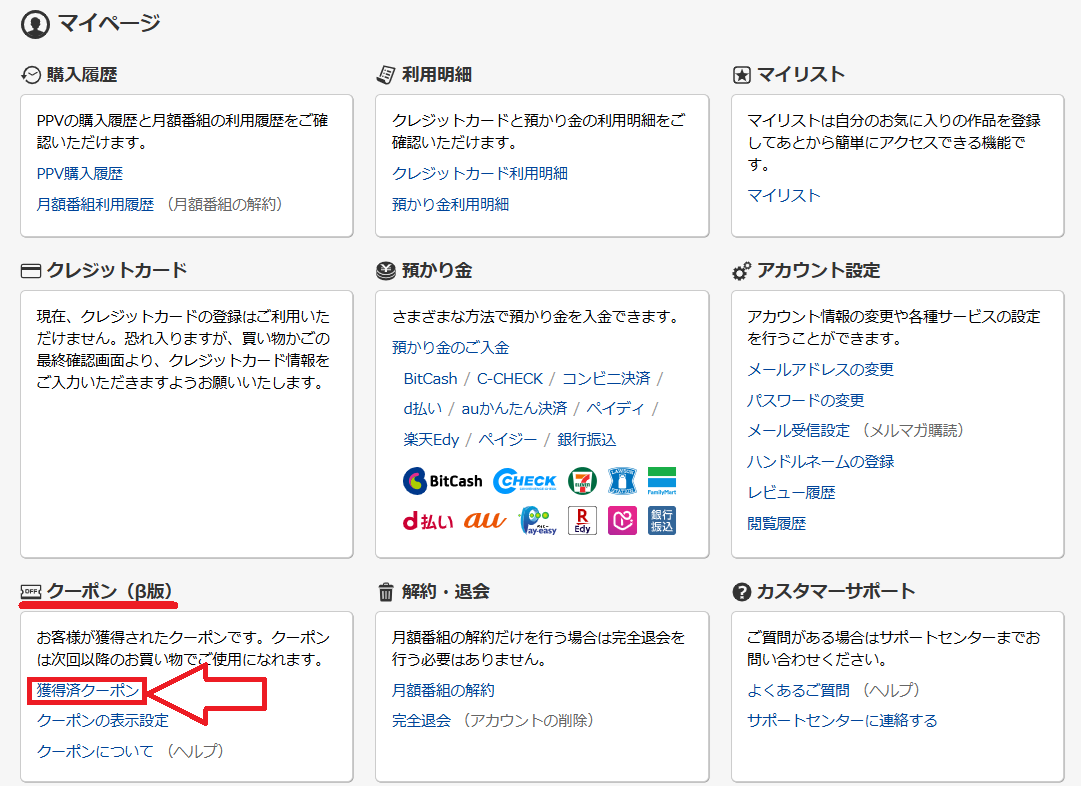
Task: Go to マイリスト link
Action: (784, 195)
